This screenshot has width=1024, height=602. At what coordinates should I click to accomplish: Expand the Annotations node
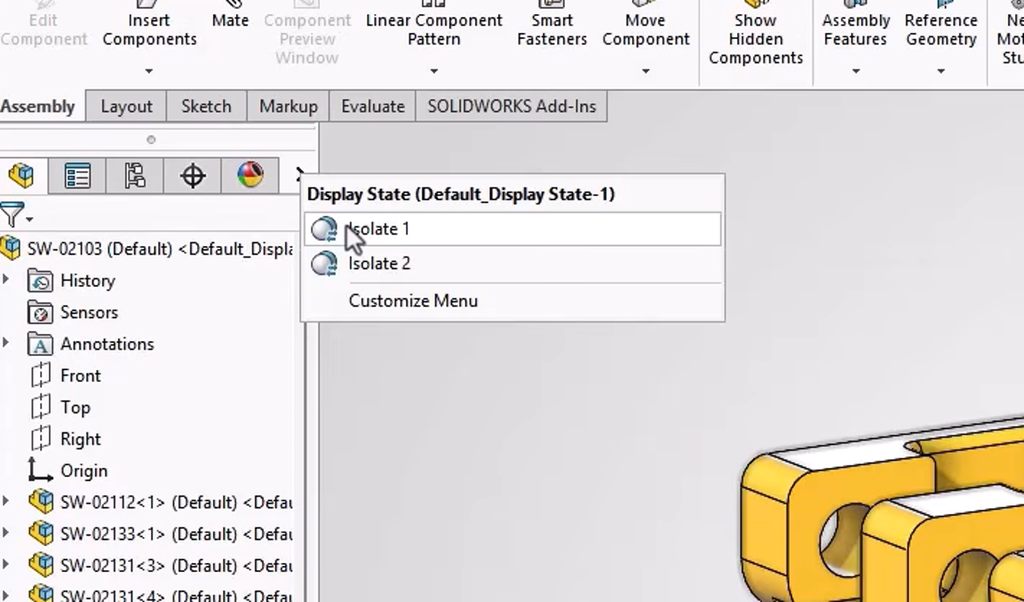point(6,343)
